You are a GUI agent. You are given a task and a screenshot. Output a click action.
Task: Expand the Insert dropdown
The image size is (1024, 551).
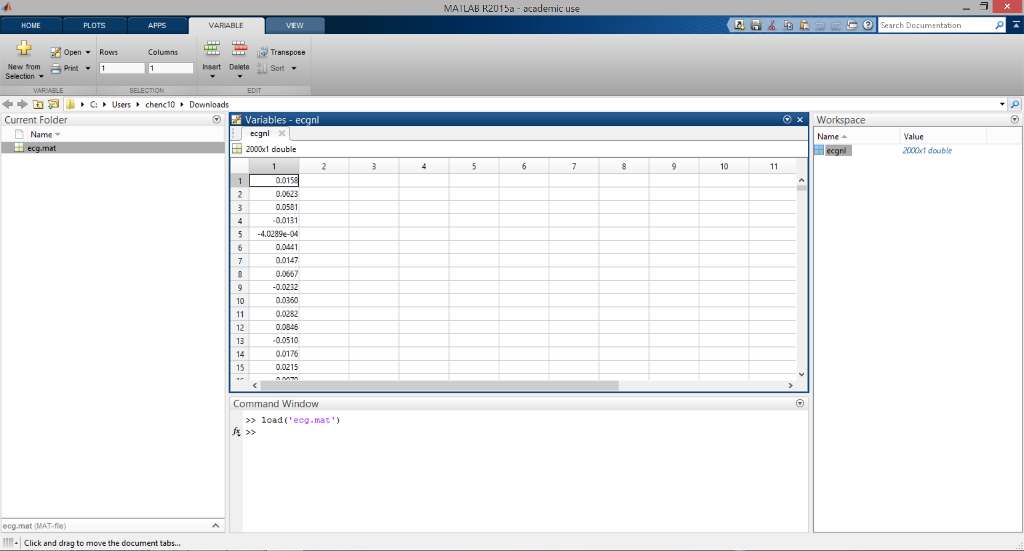tap(212, 76)
